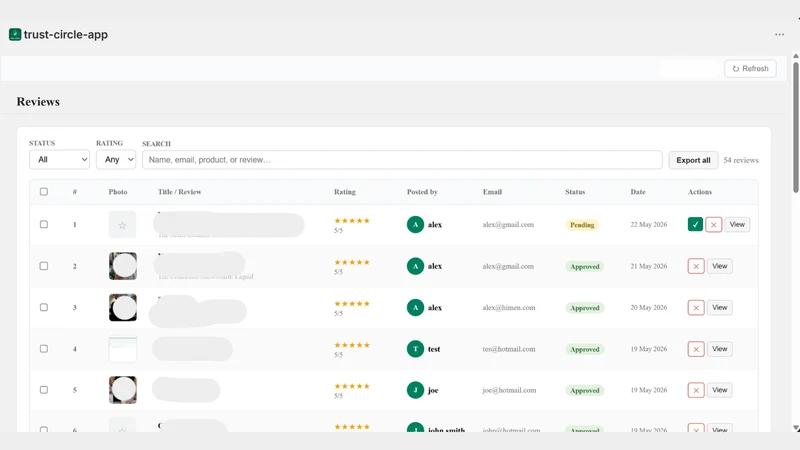
Task: Approve the pending review with green checkmark
Action: click(695, 224)
